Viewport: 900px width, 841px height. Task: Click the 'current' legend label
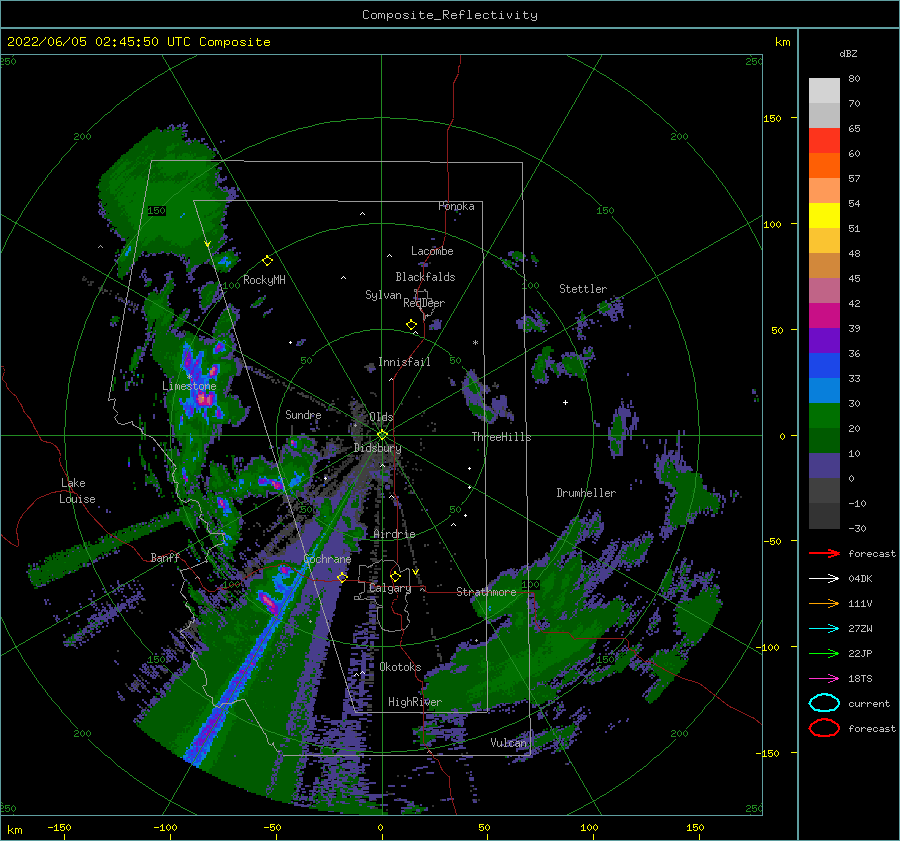point(869,703)
